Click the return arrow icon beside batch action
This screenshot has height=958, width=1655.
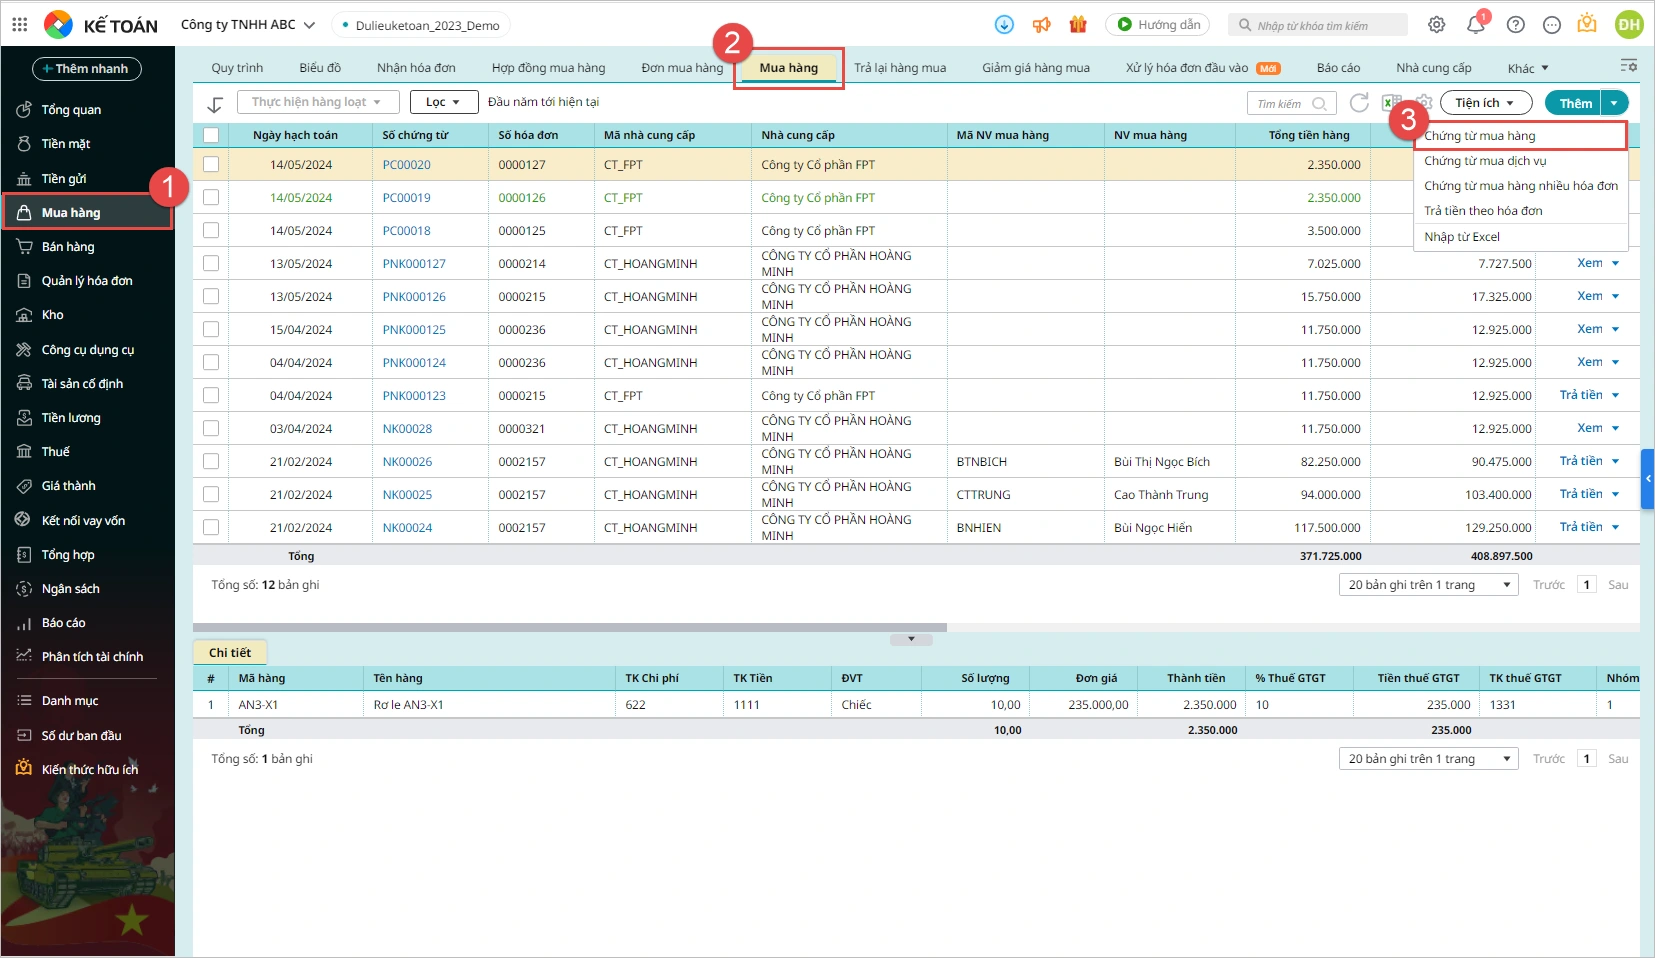(215, 104)
